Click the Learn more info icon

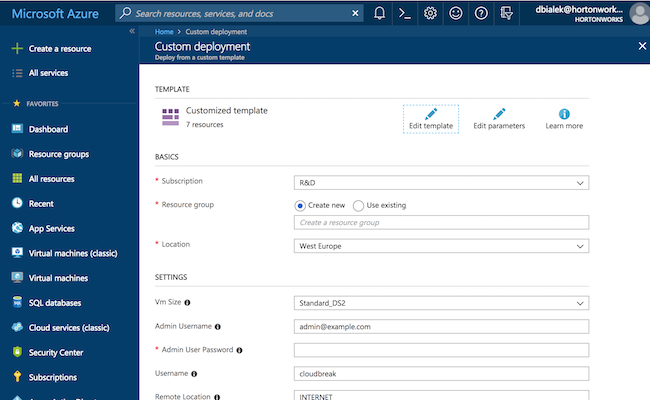[564, 113]
